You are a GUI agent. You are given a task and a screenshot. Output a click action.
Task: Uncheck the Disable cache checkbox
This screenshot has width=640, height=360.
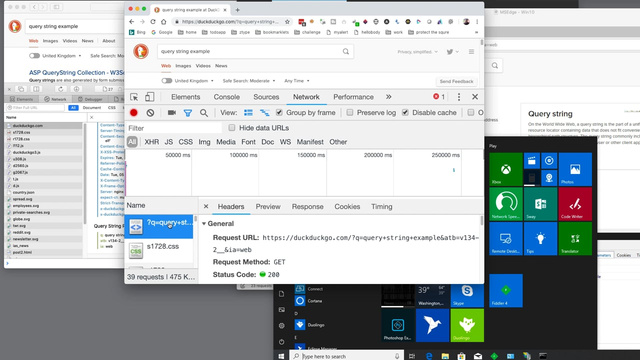(405, 112)
